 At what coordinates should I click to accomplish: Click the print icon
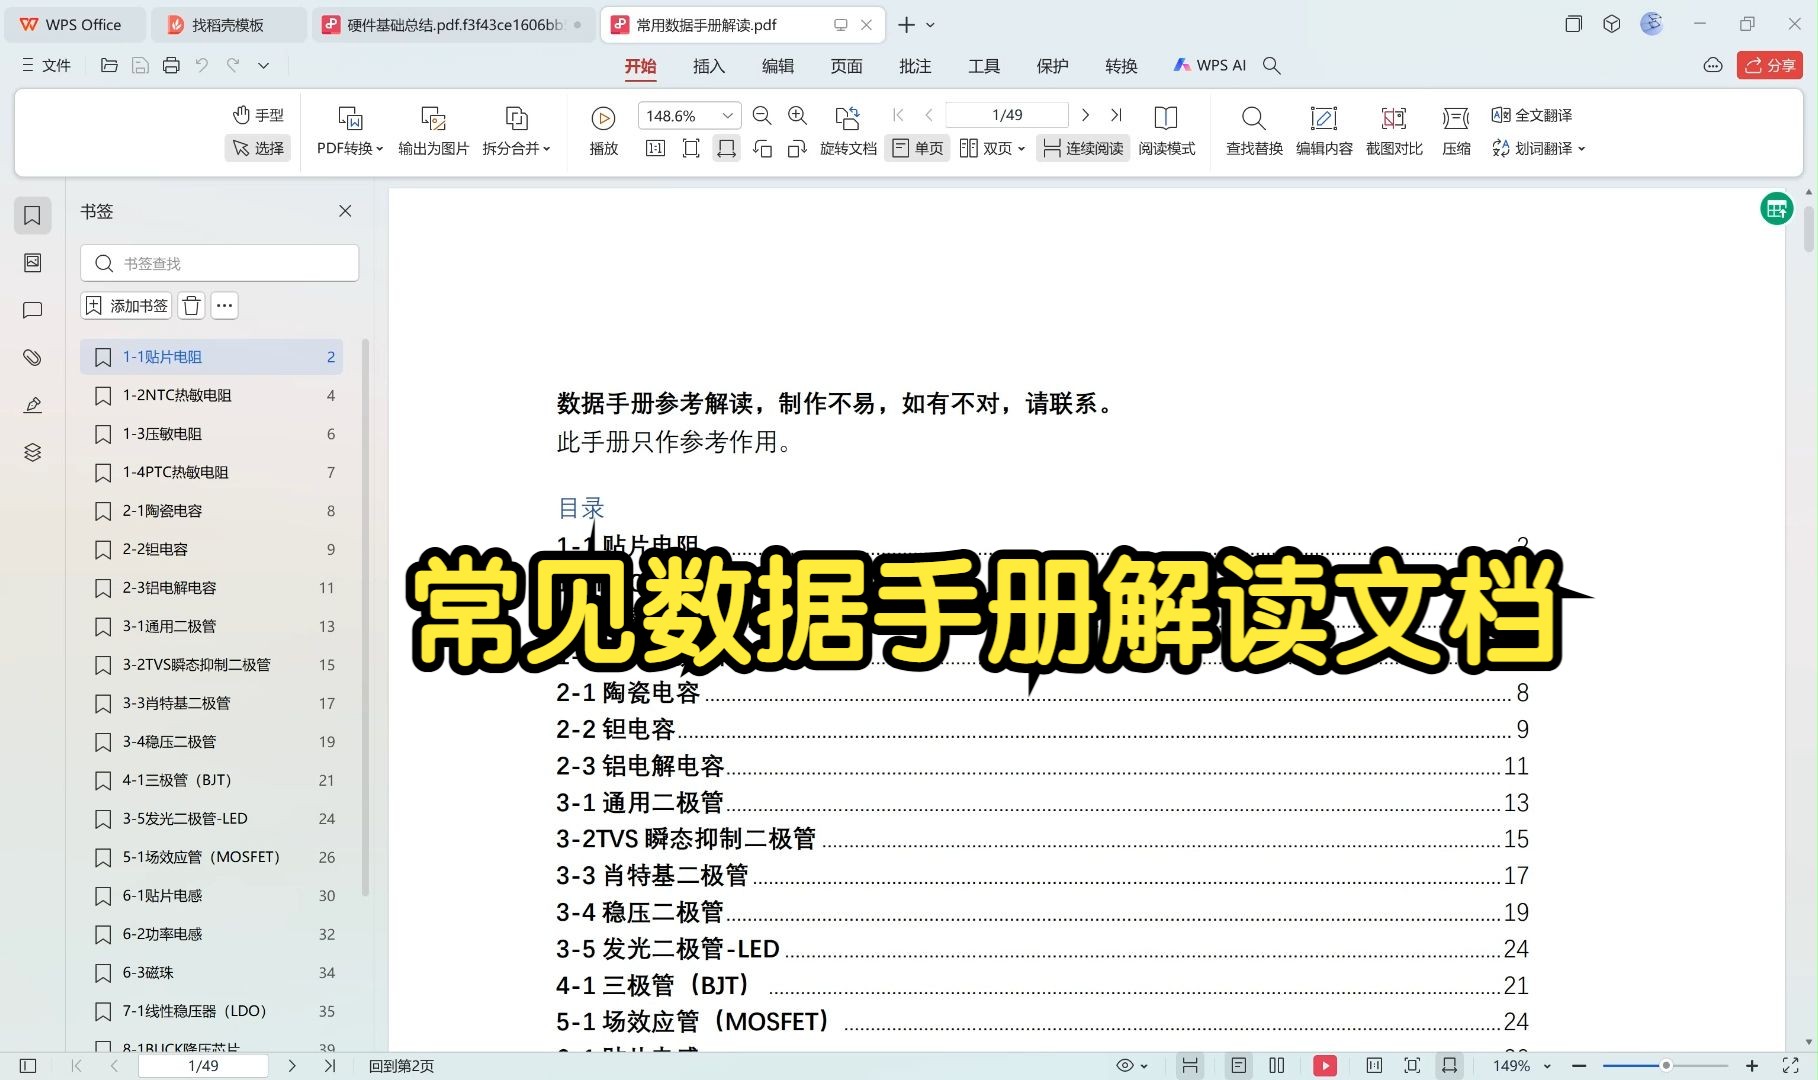point(171,65)
